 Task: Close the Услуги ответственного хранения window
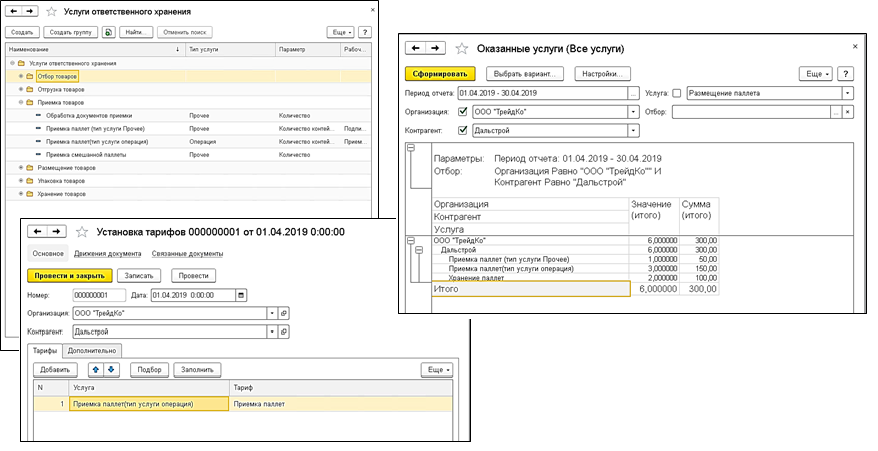(373, 10)
